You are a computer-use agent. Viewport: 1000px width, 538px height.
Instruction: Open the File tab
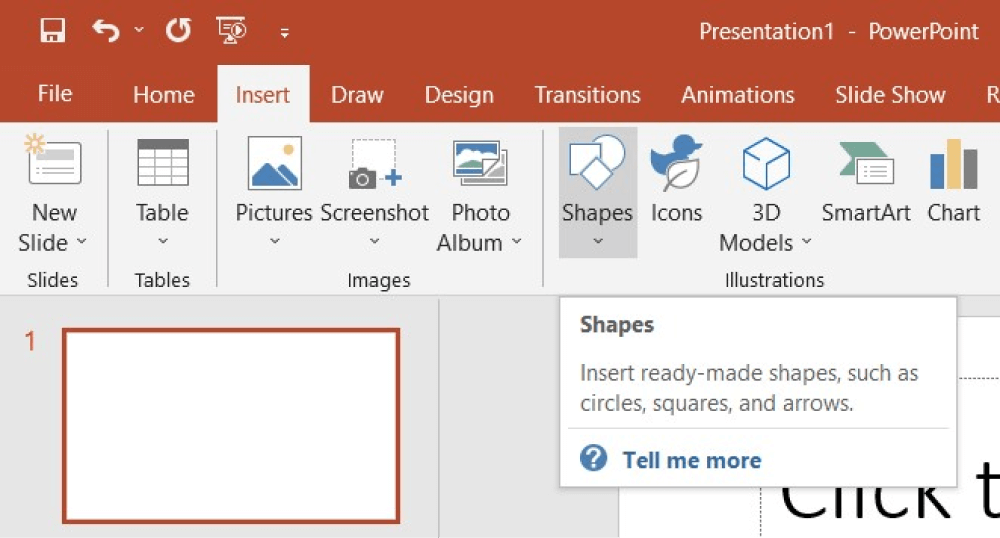[55, 94]
